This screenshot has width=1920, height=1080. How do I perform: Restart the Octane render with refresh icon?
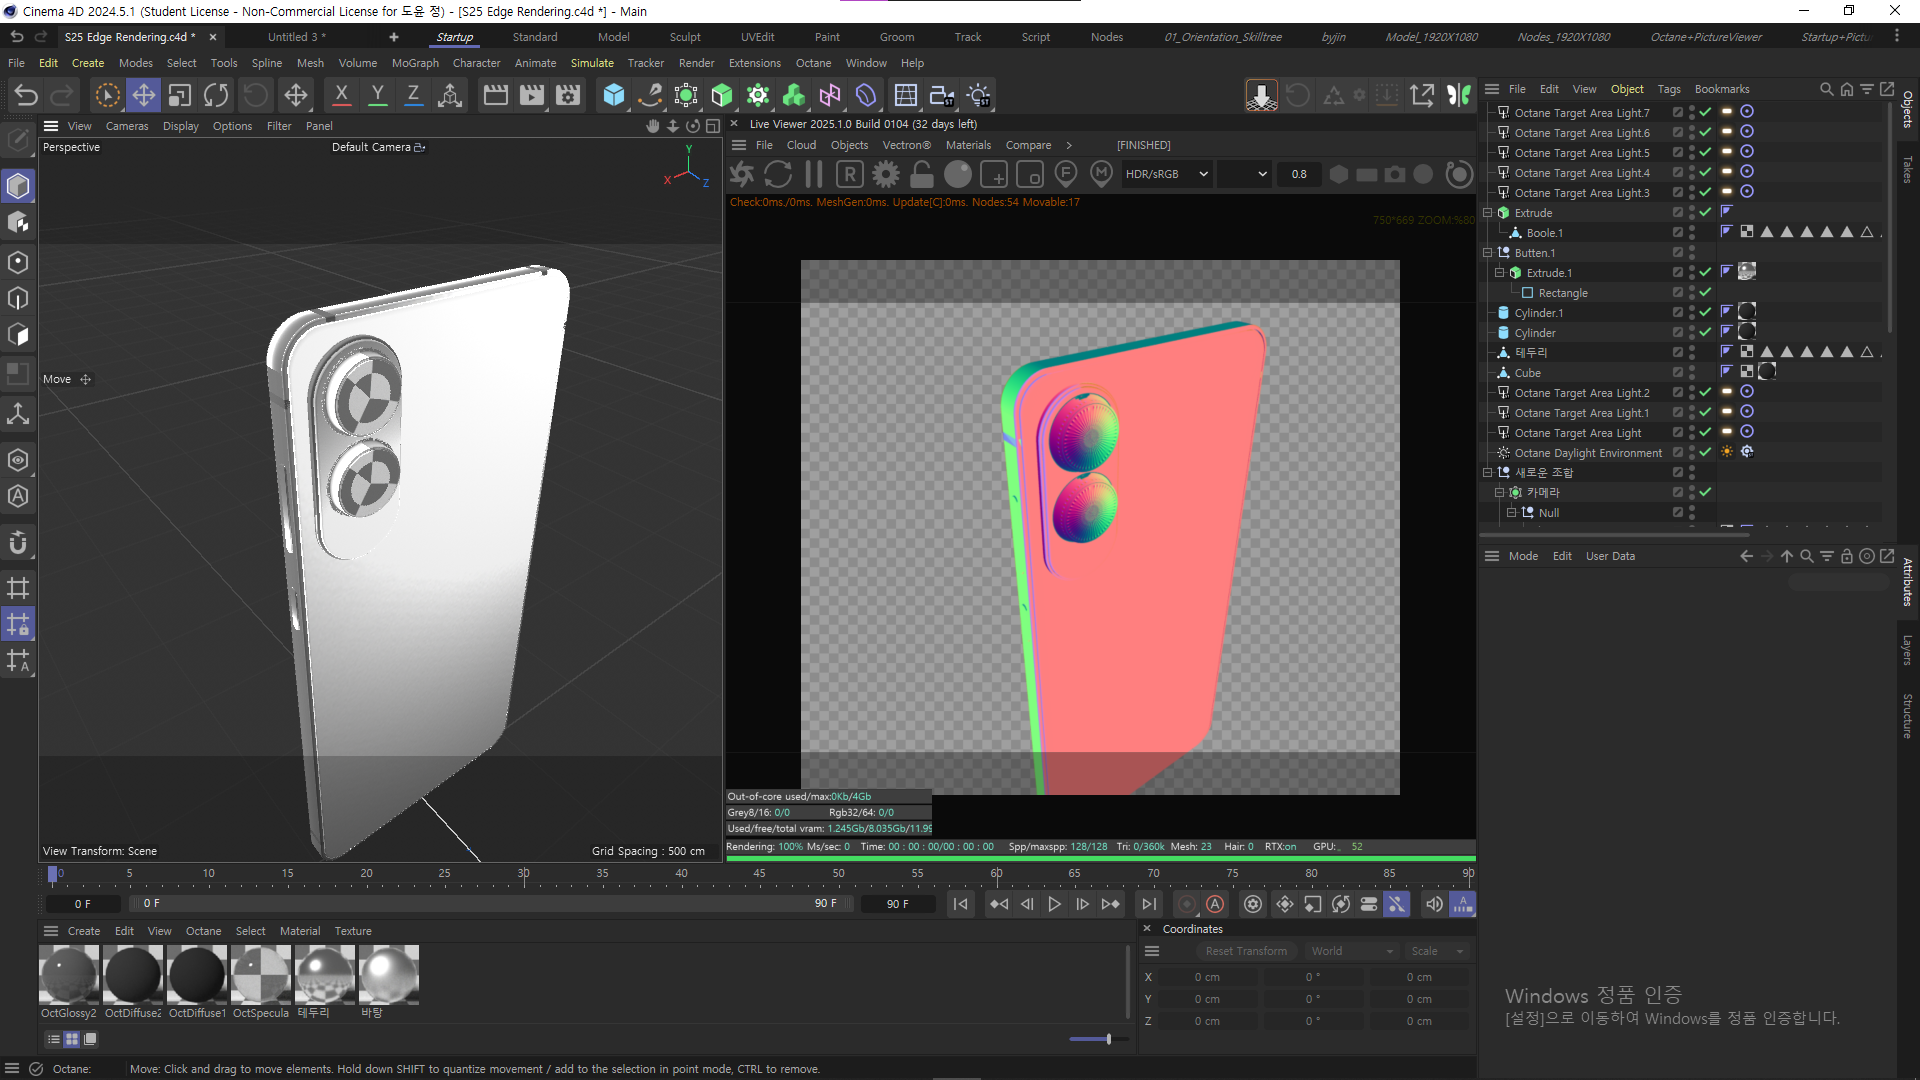[778, 174]
